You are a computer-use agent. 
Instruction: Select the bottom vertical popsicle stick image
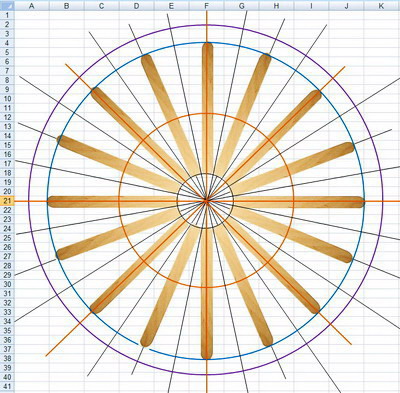click(207, 293)
